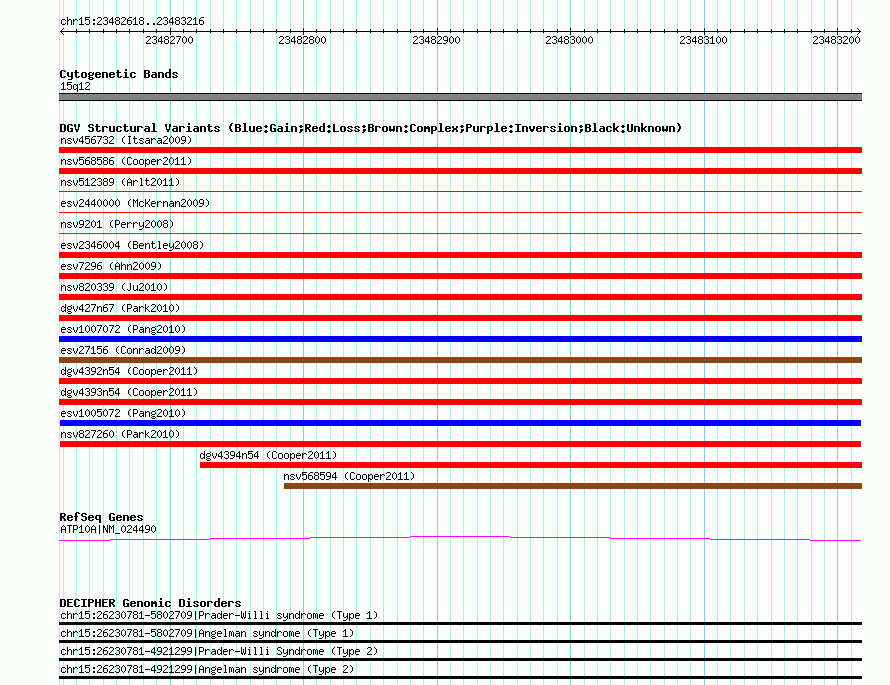Open the ATP10A|NM_024490 gene label
This screenshot has width=890, height=685.
coord(108,529)
